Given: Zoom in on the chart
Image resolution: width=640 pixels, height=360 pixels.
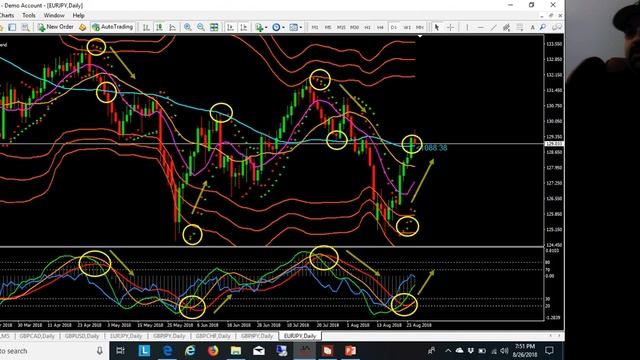Looking at the screenshot, I should [x=187, y=27].
